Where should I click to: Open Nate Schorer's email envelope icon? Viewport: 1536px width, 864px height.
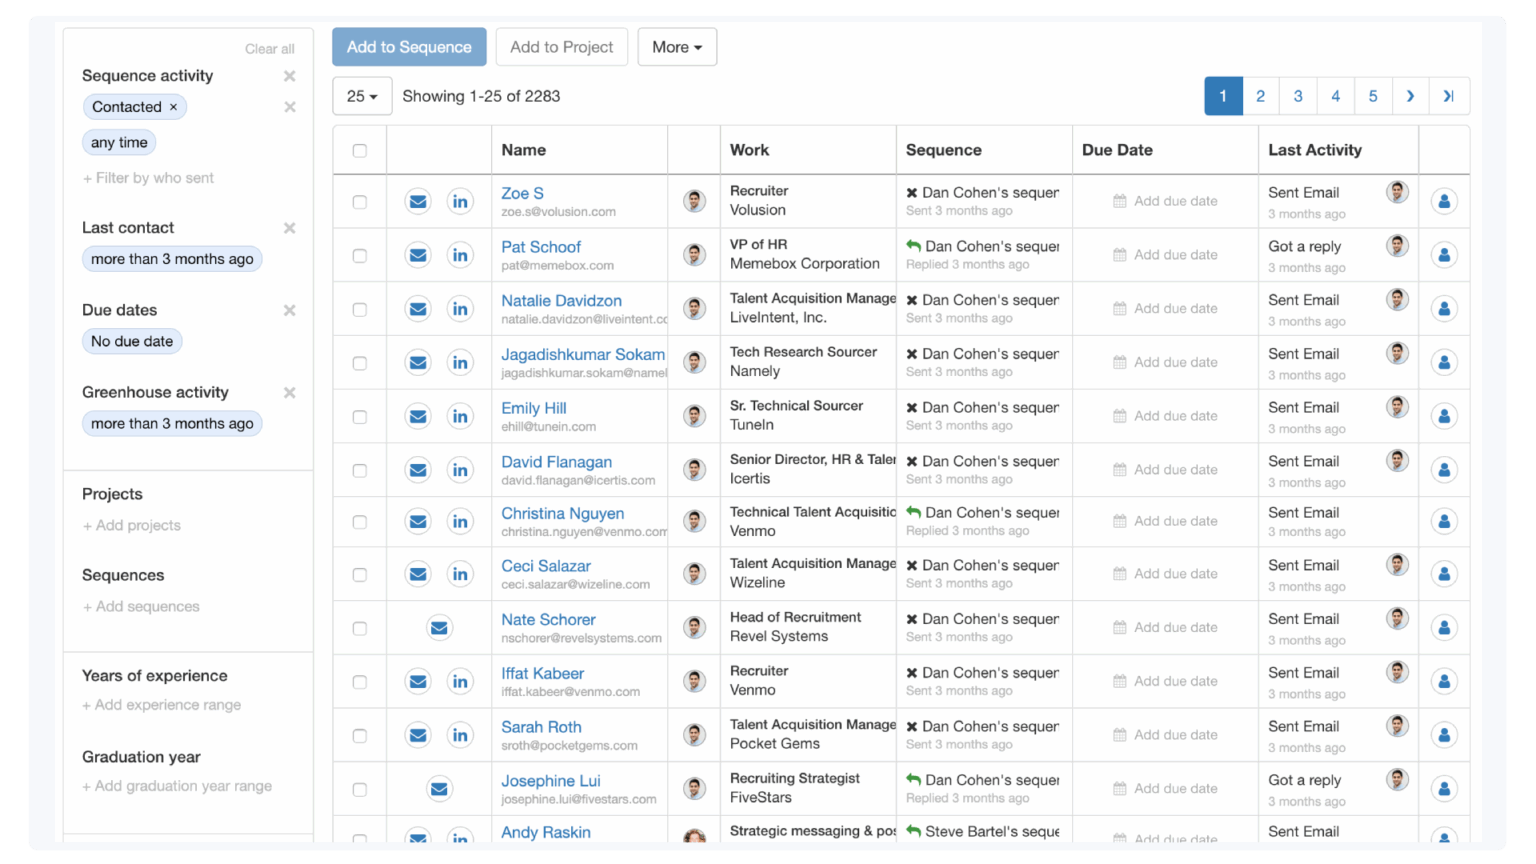[438, 627]
